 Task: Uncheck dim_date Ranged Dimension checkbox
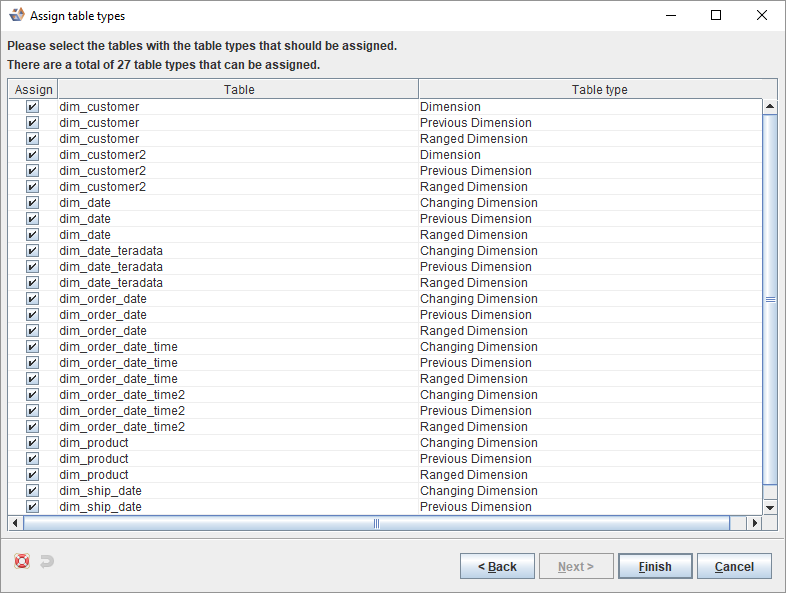pos(32,235)
